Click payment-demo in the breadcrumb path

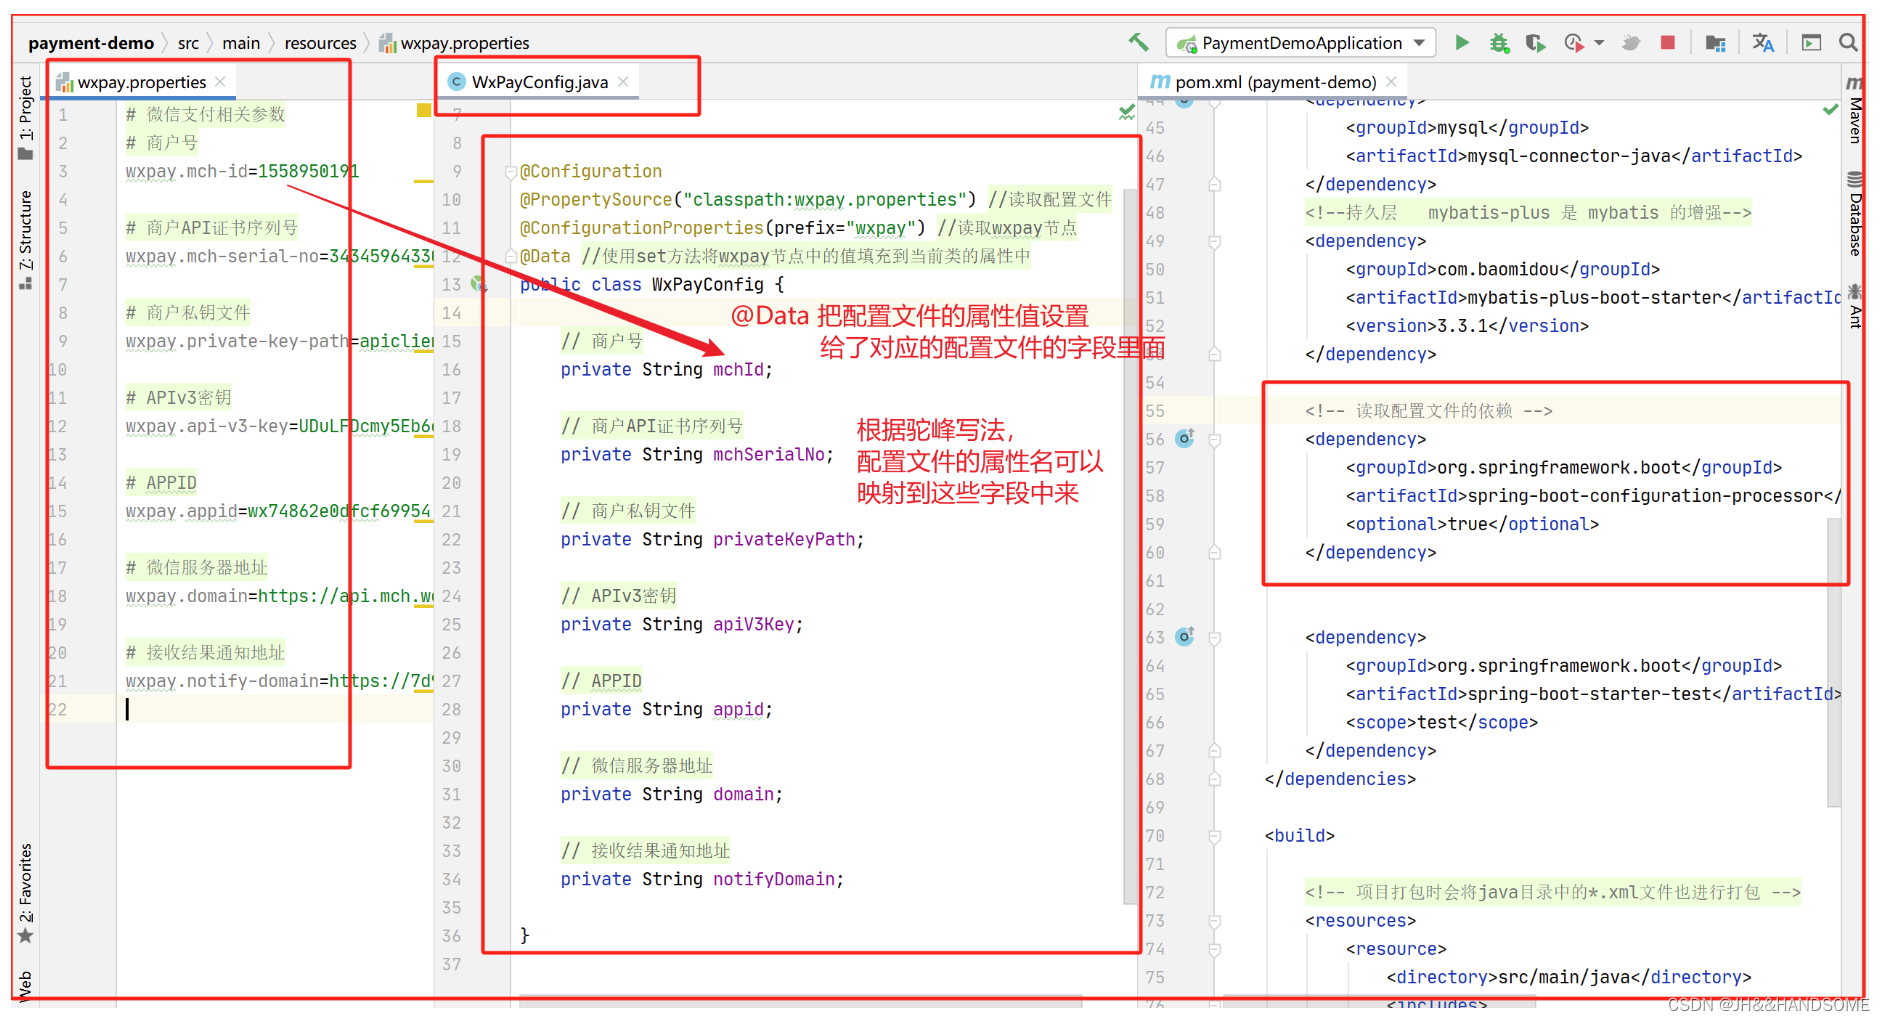point(91,43)
